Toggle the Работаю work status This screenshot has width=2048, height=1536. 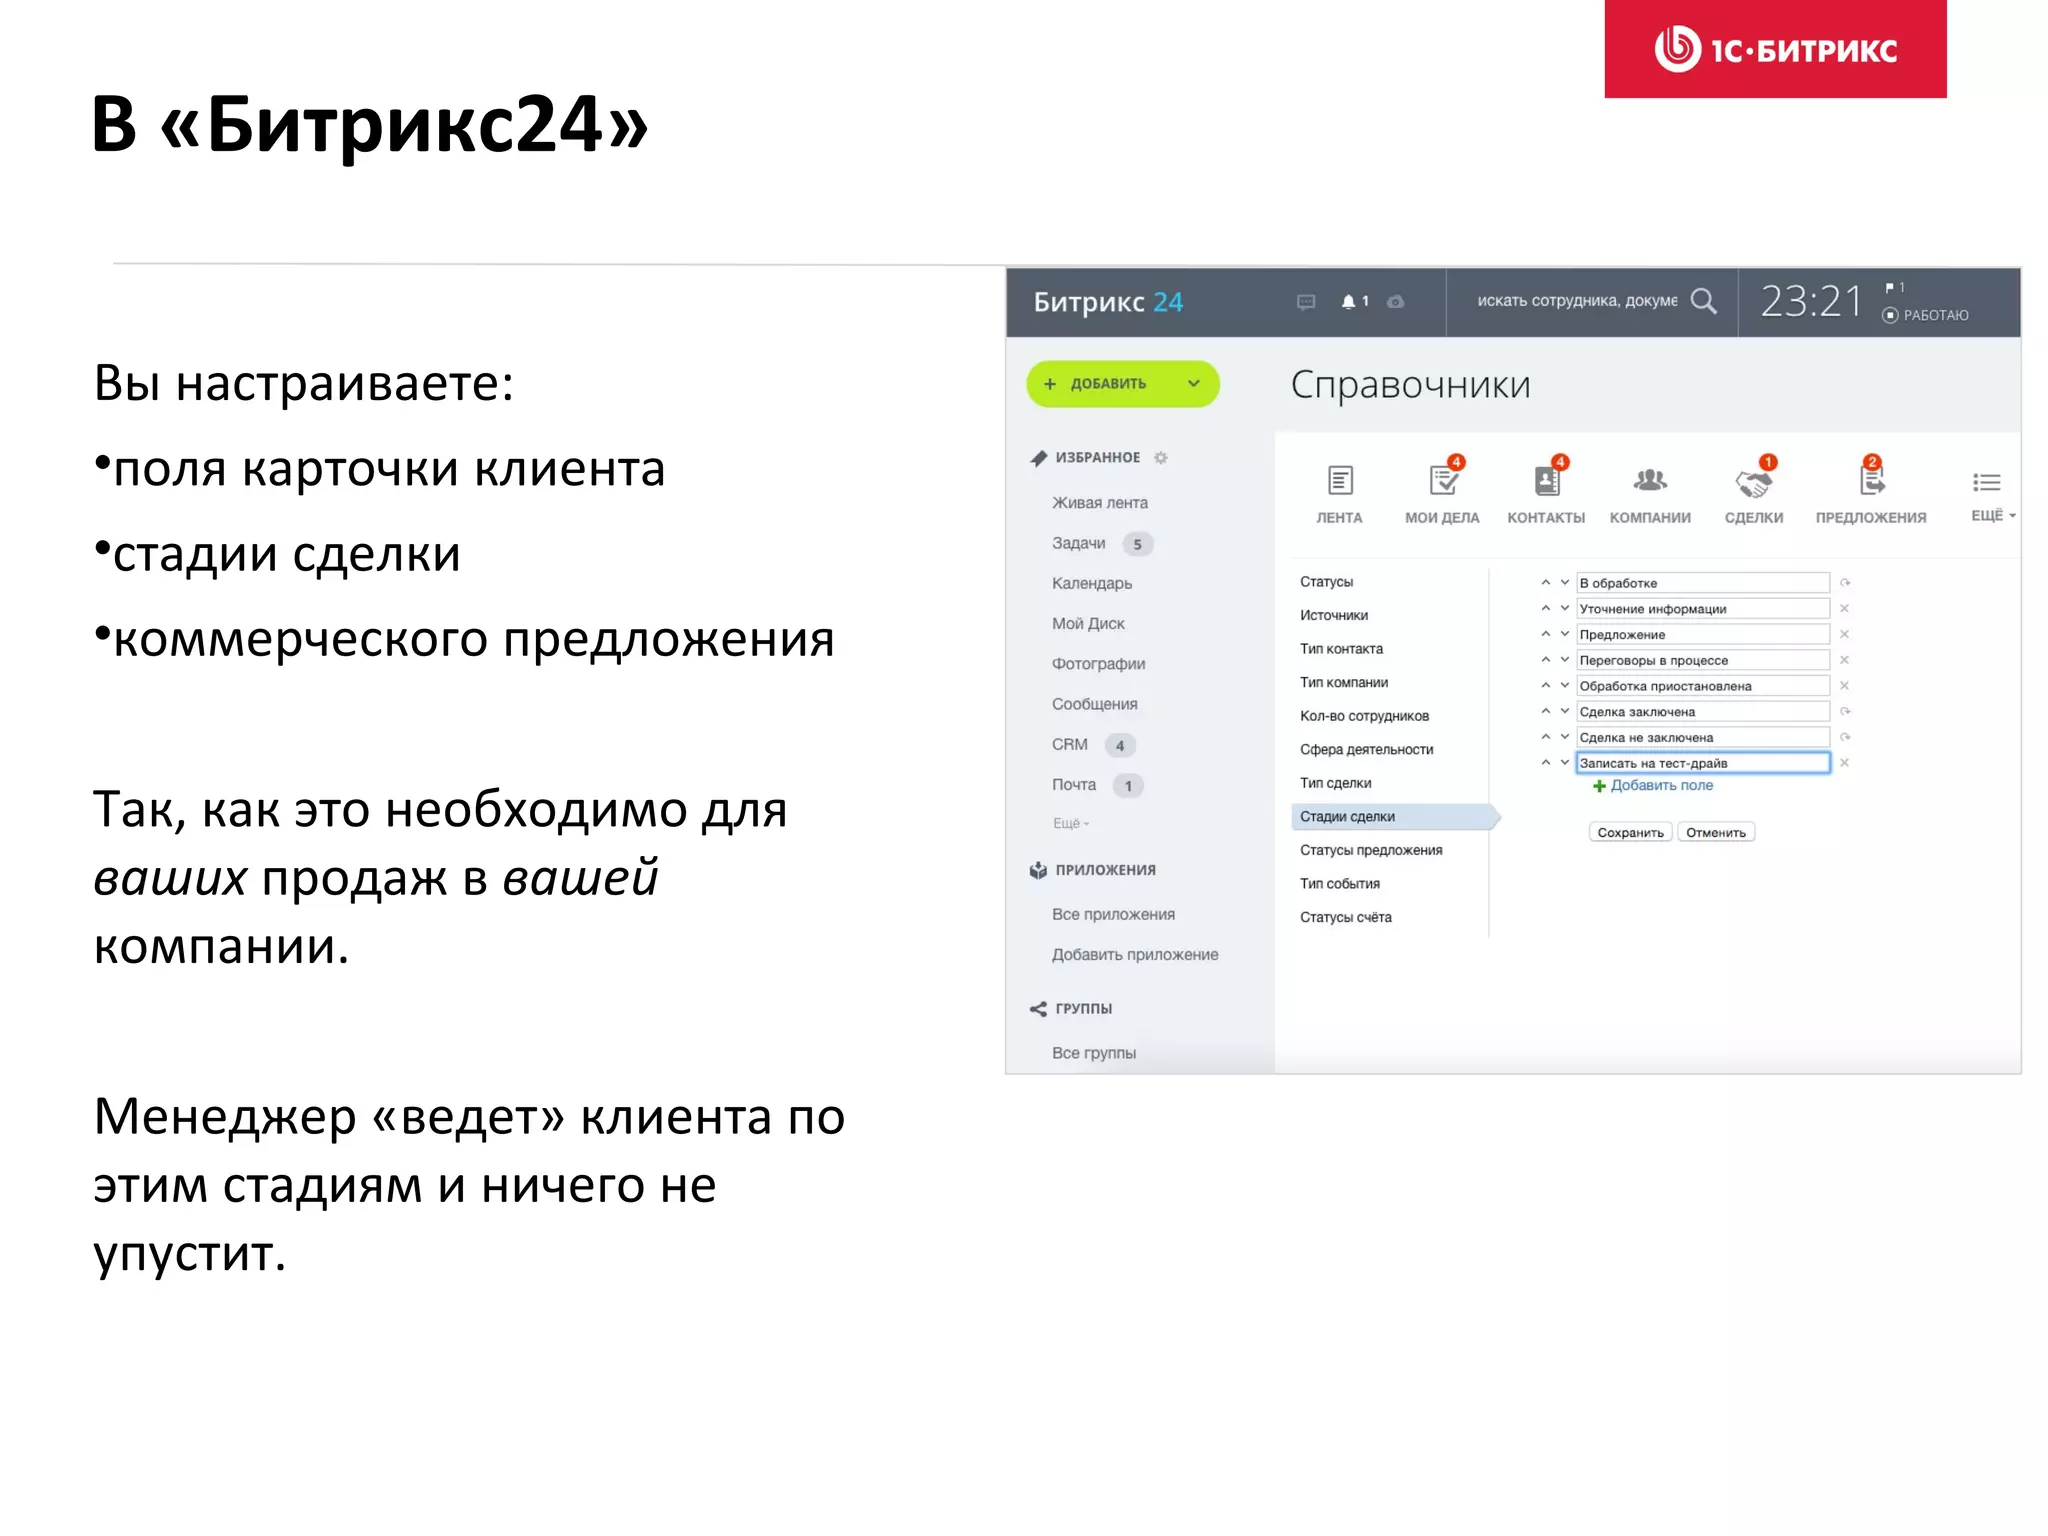pos(1926,315)
